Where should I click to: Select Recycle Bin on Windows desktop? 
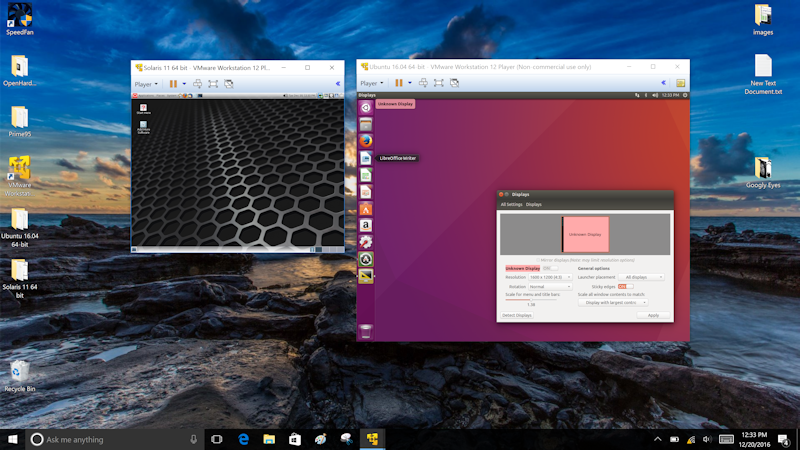coord(19,376)
